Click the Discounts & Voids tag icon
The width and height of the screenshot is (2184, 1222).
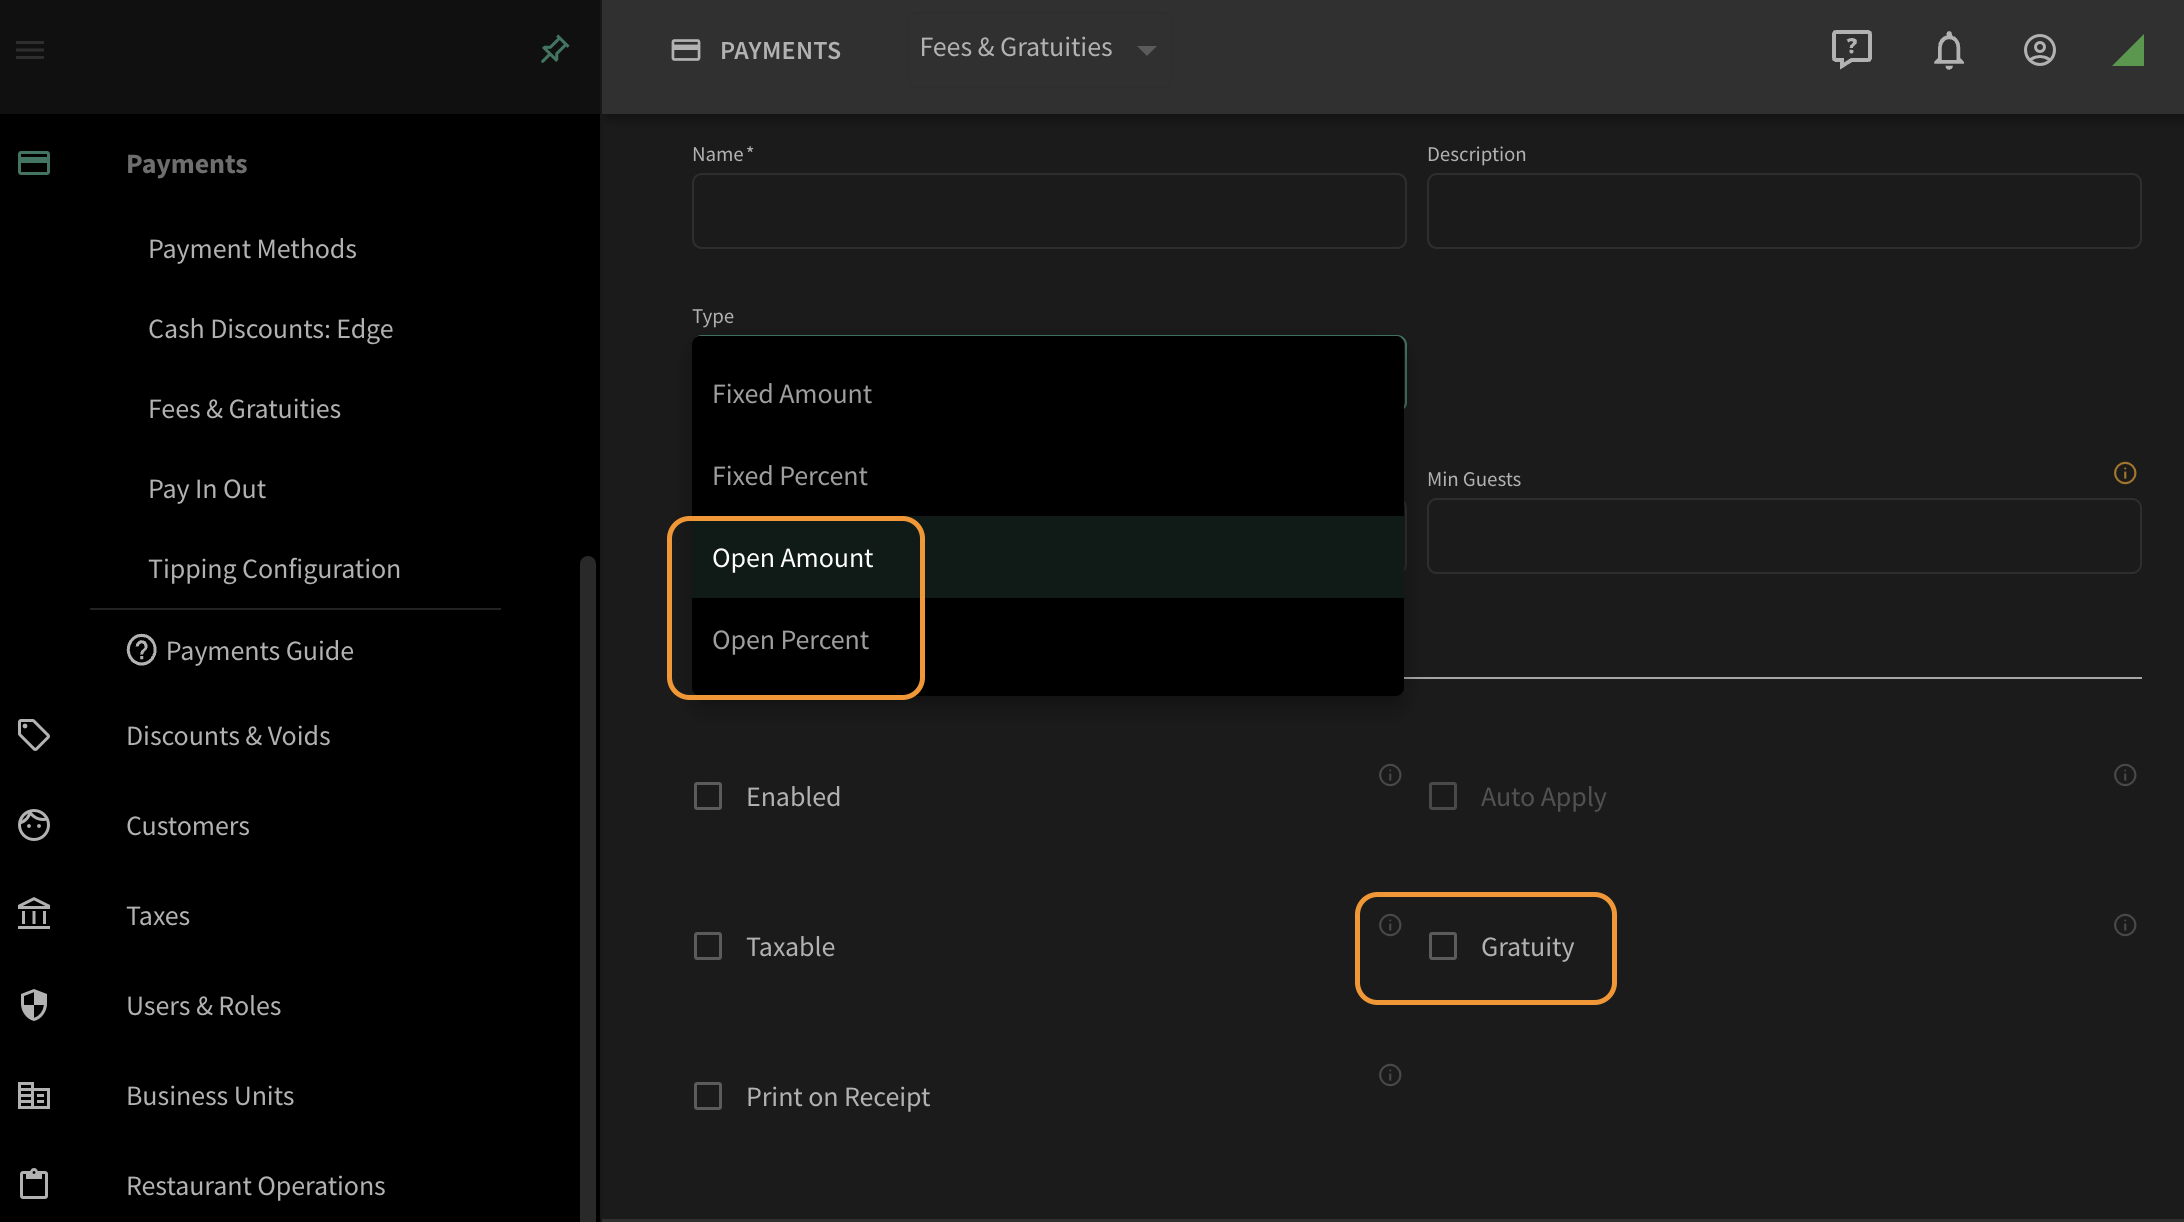pyautogui.click(x=34, y=735)
